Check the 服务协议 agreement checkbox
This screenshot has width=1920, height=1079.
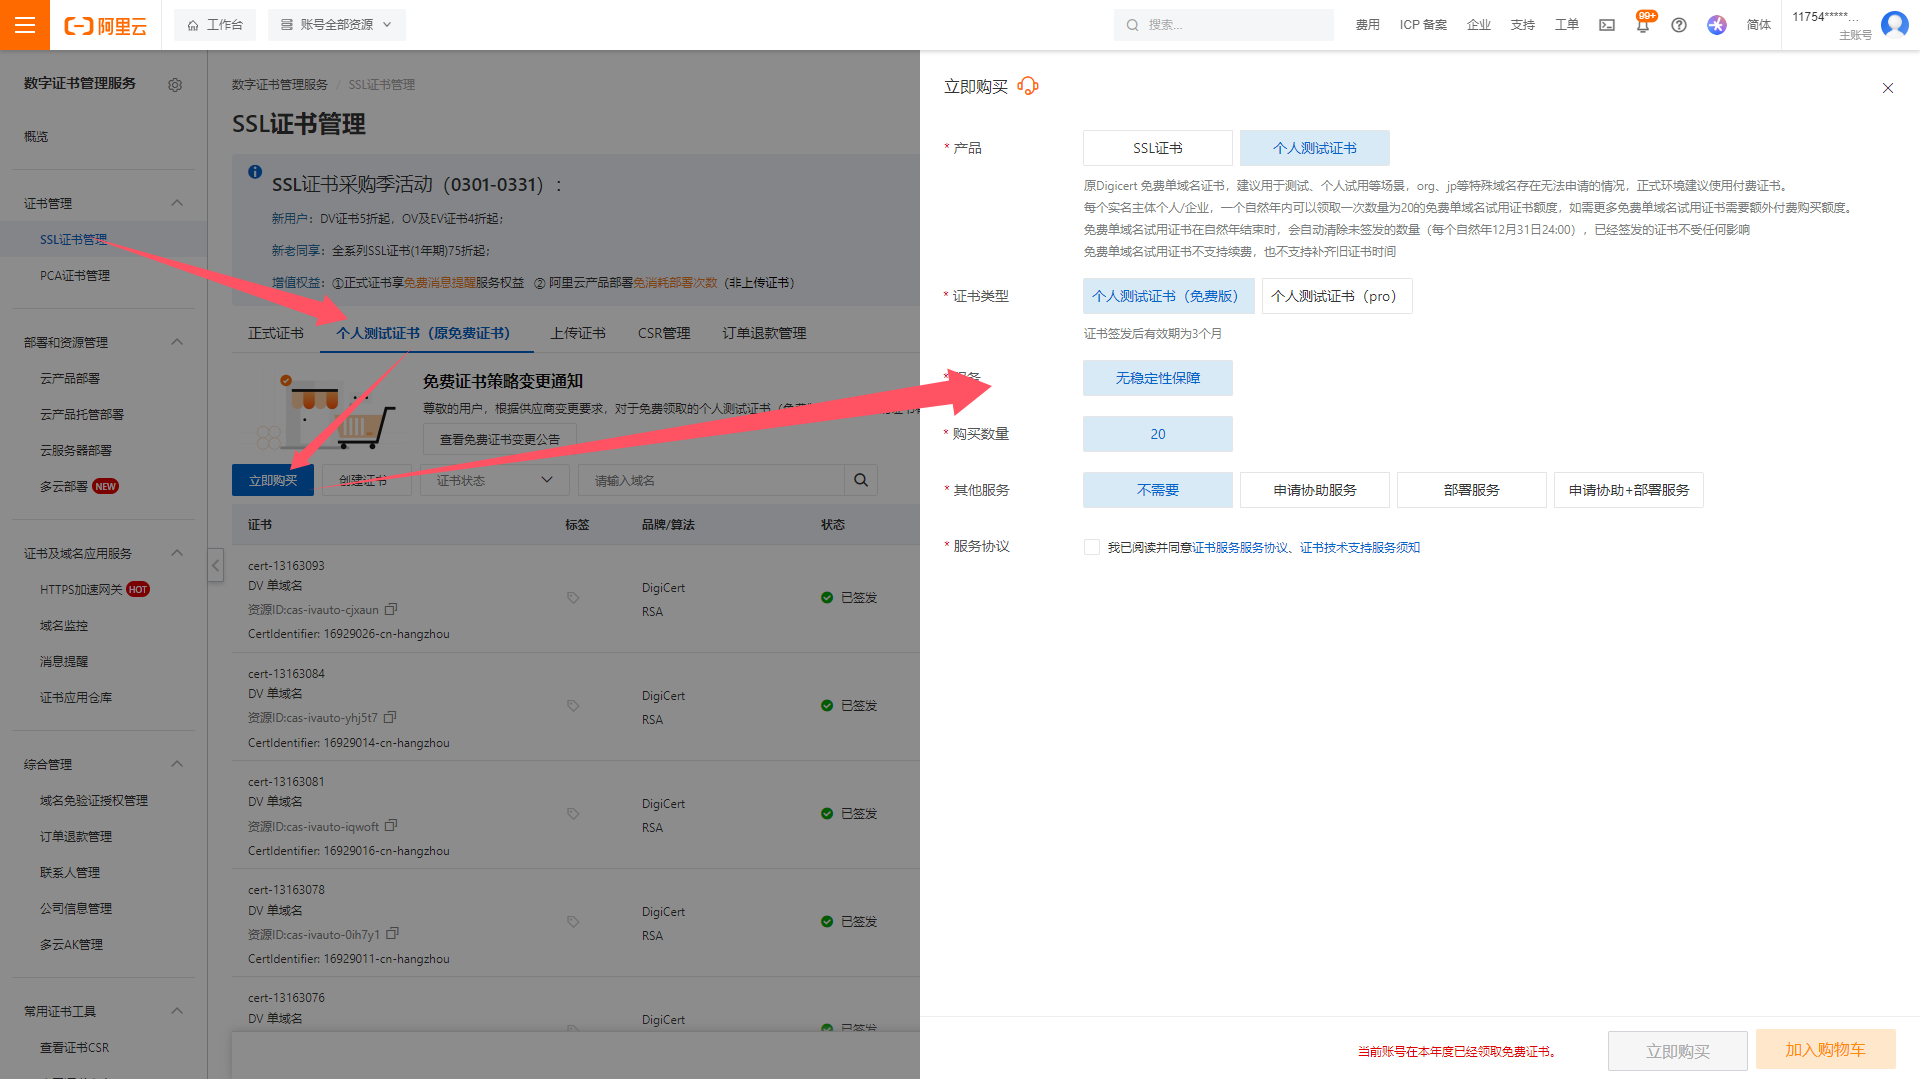coord(1092,547)
